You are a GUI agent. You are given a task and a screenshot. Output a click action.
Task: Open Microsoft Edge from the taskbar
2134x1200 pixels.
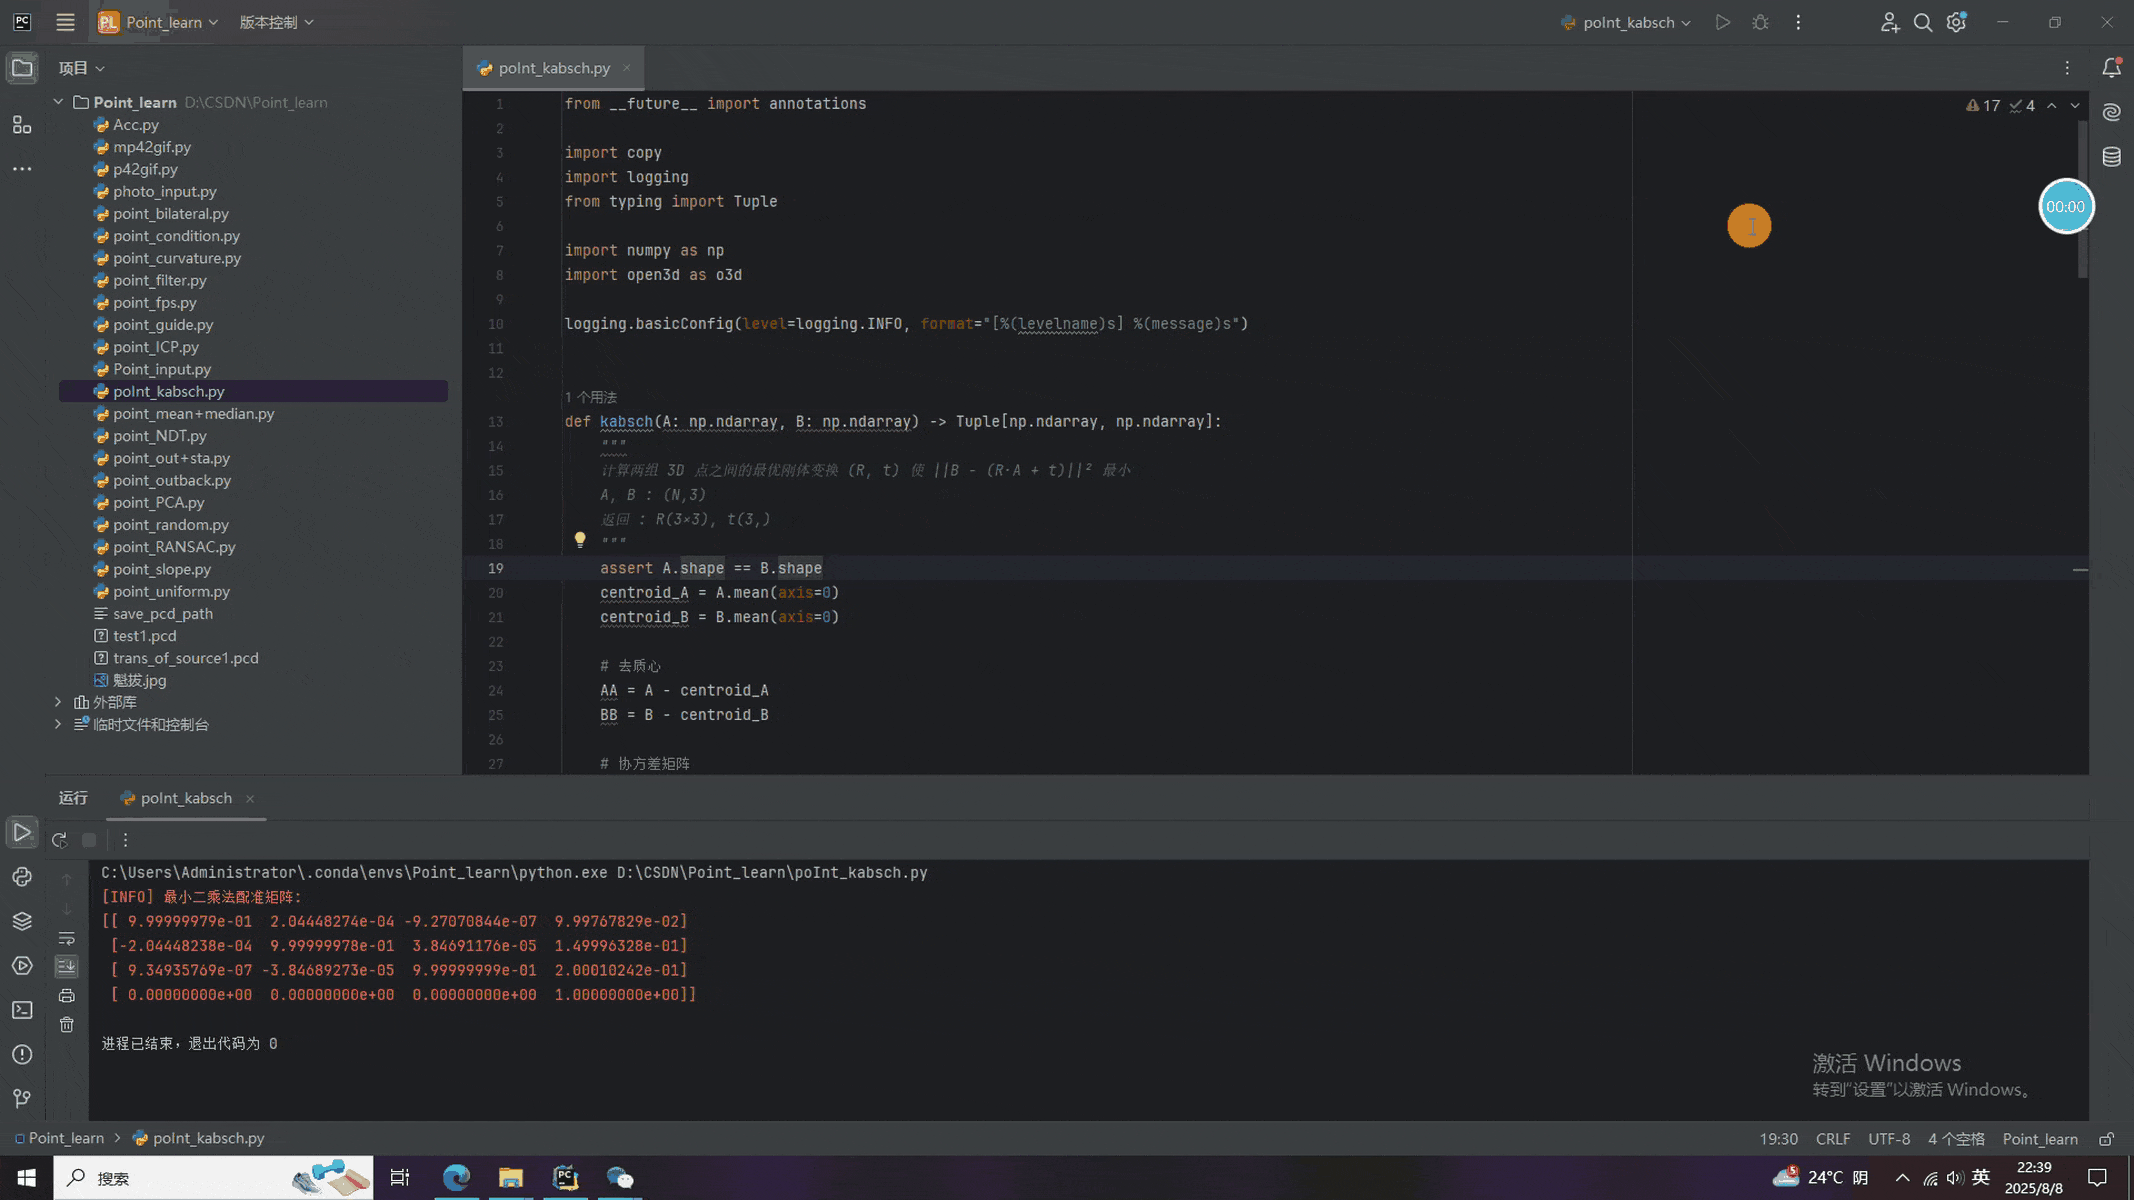point(456,1178)
